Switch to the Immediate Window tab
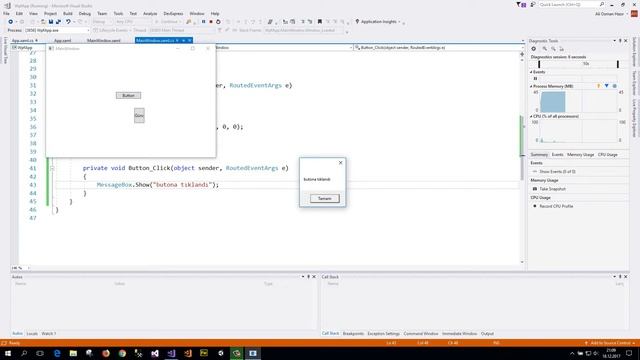Screen dimensions: 640x360 (459, 333)
